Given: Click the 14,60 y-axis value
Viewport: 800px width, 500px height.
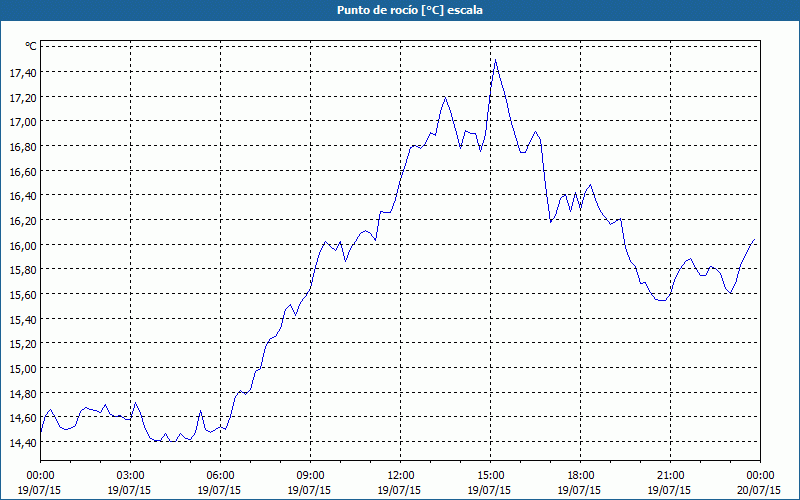Looking at the screenshot, I should [23, 418].
